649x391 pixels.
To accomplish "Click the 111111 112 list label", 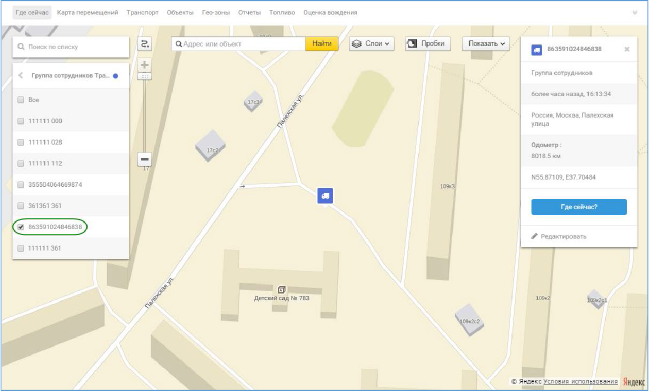I will pyautogui.click(x=45, y=163).
